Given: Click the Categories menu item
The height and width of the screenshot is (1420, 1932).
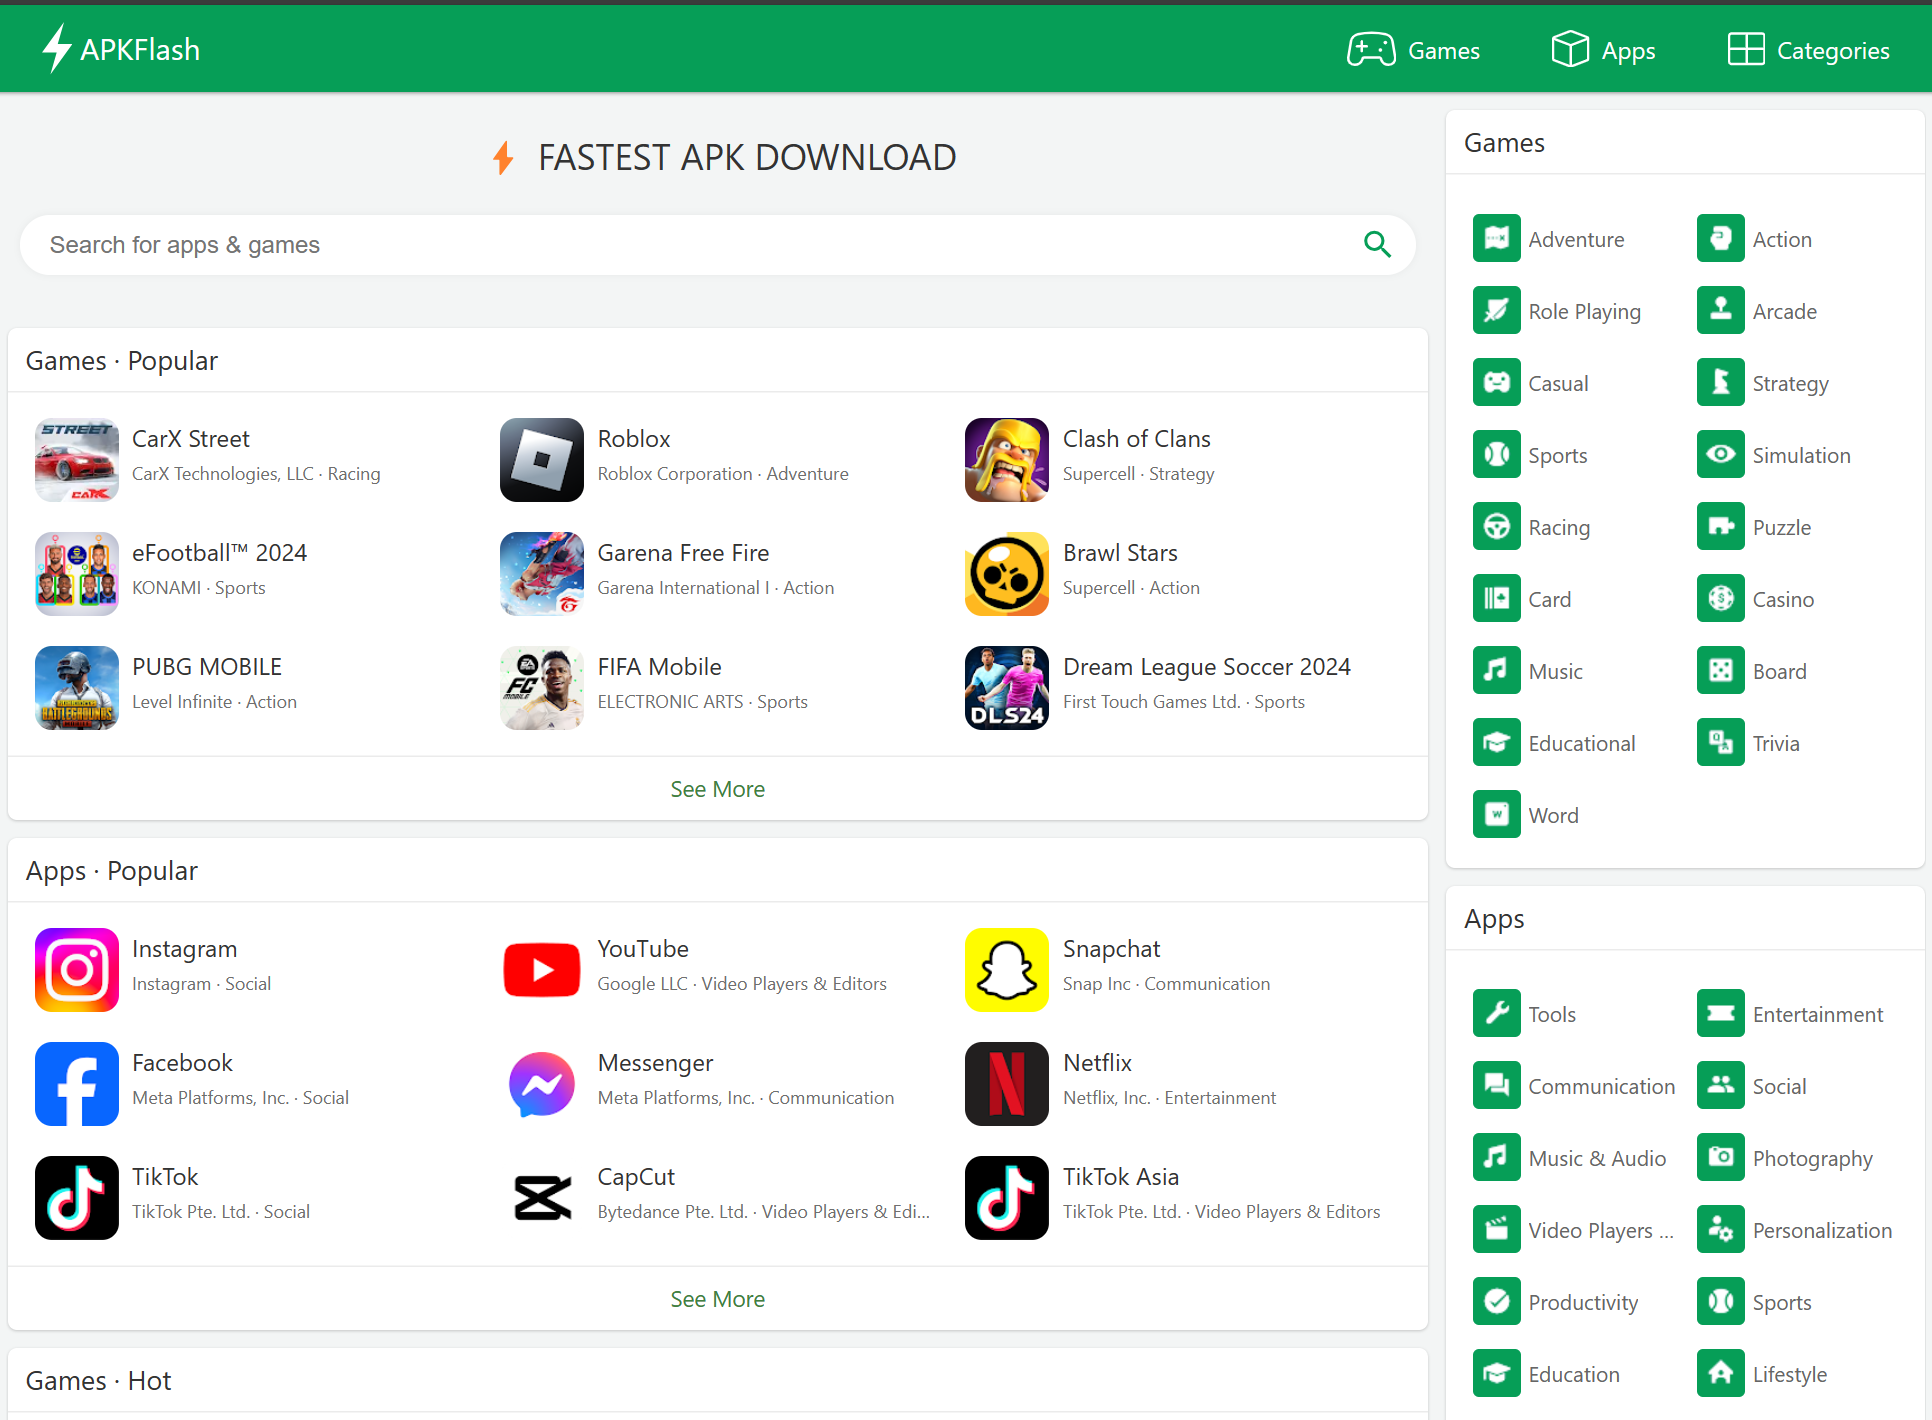Looking at the screenshot, I should [1809, 49].
